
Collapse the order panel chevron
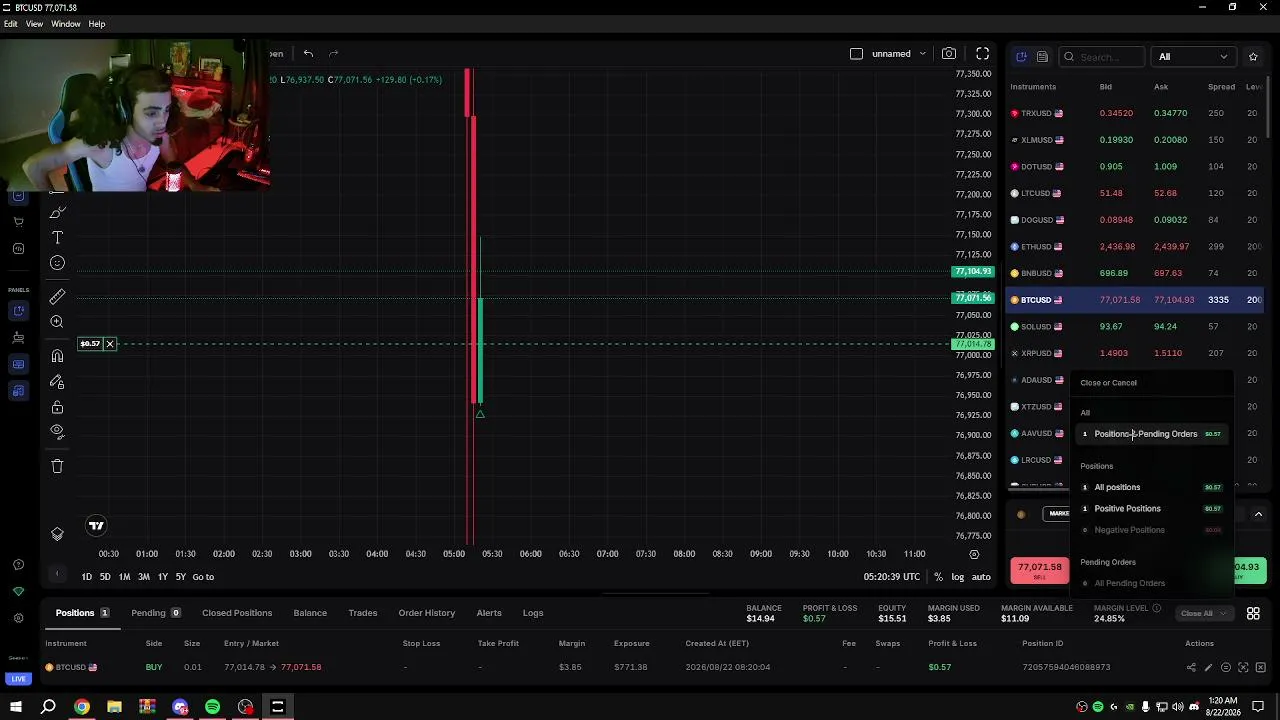click(1258, 514)
